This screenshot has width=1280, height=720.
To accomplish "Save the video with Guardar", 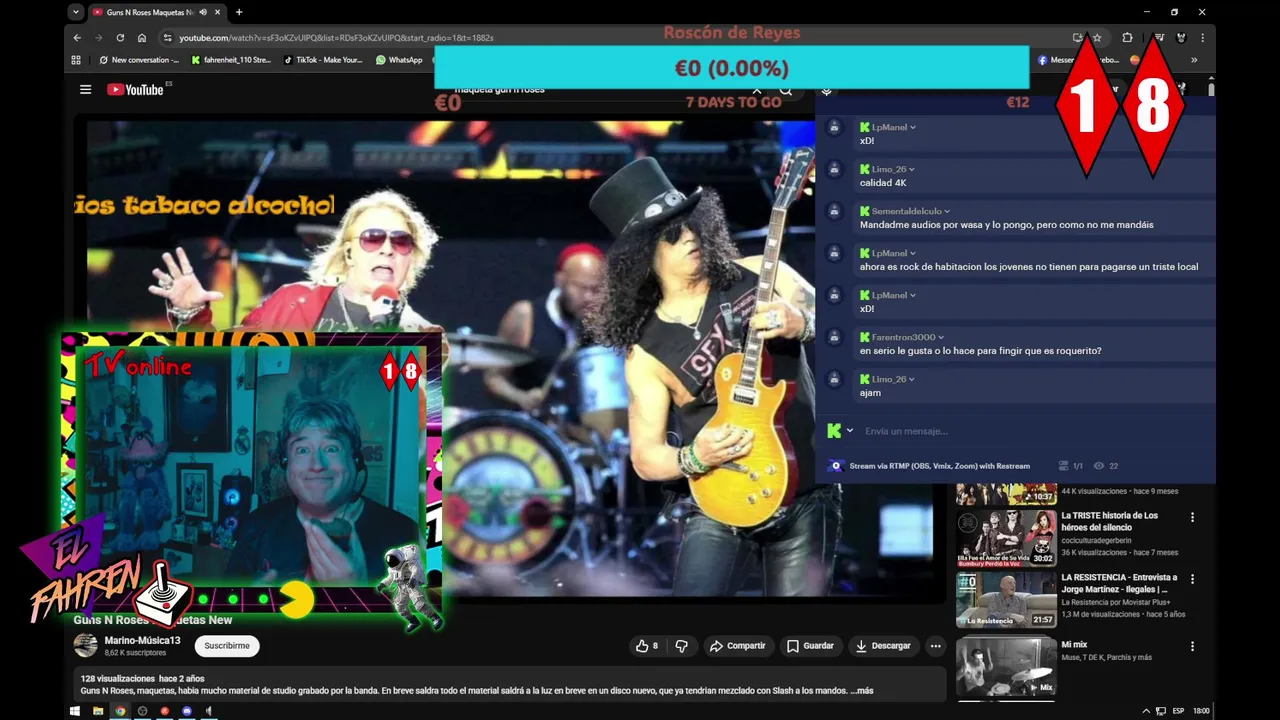I will (810, 646).
